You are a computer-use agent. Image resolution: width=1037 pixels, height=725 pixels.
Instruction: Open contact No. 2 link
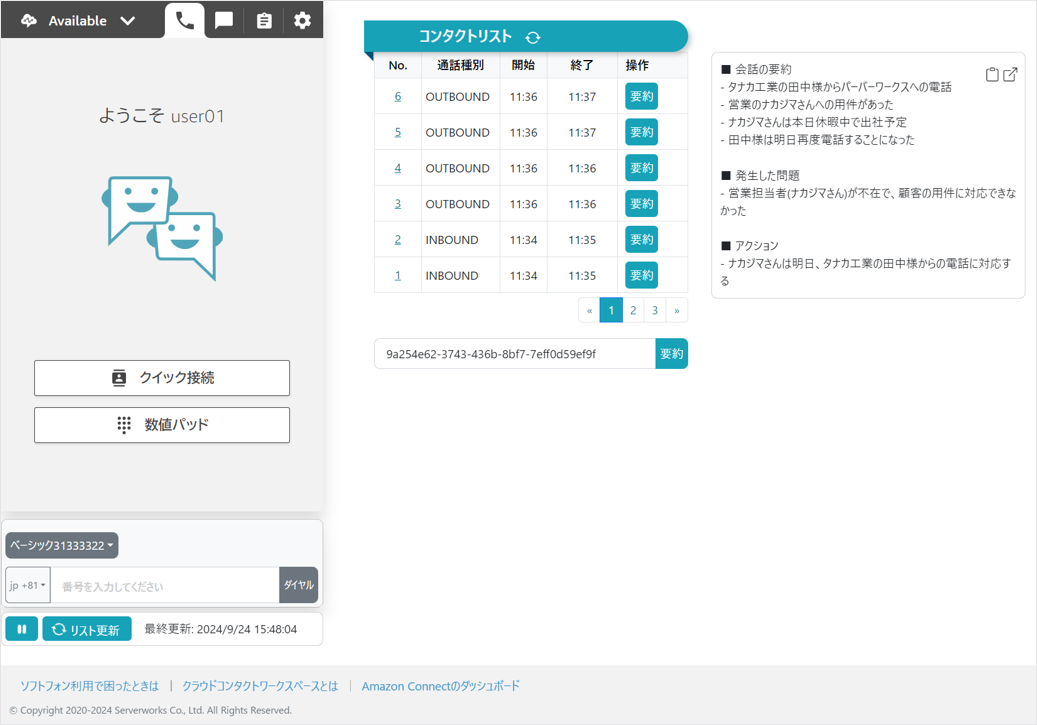397,239
